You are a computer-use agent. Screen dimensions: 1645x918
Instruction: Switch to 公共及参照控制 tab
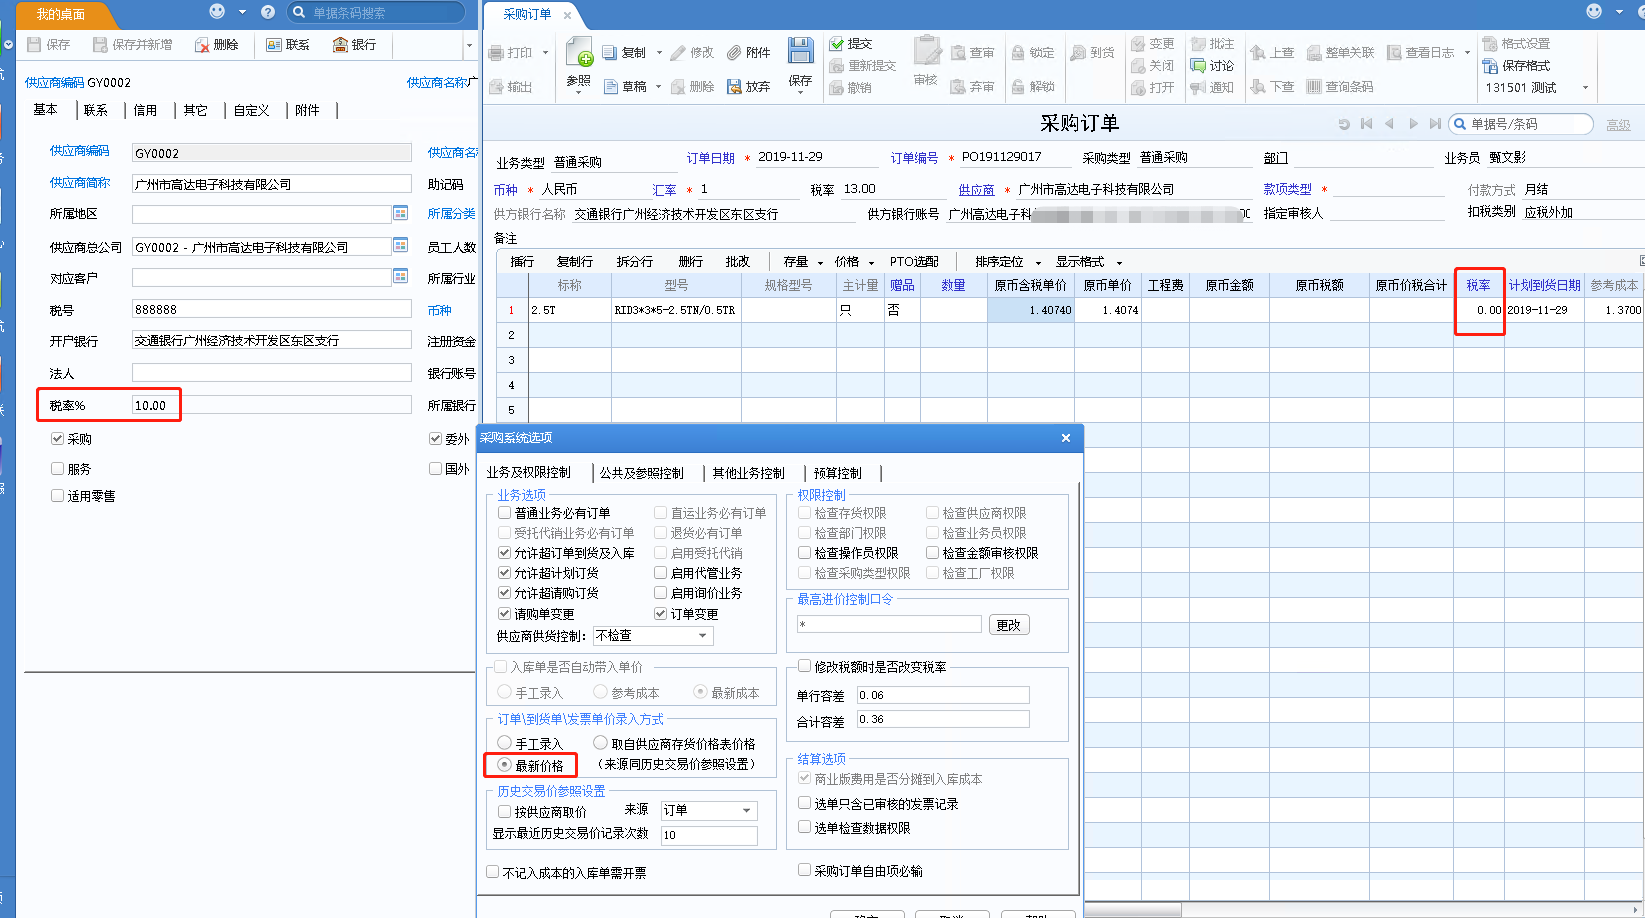coord(642,473)
